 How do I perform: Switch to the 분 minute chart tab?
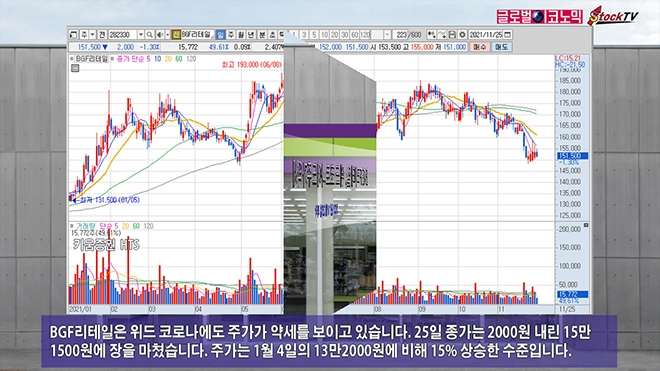[262, 35]
